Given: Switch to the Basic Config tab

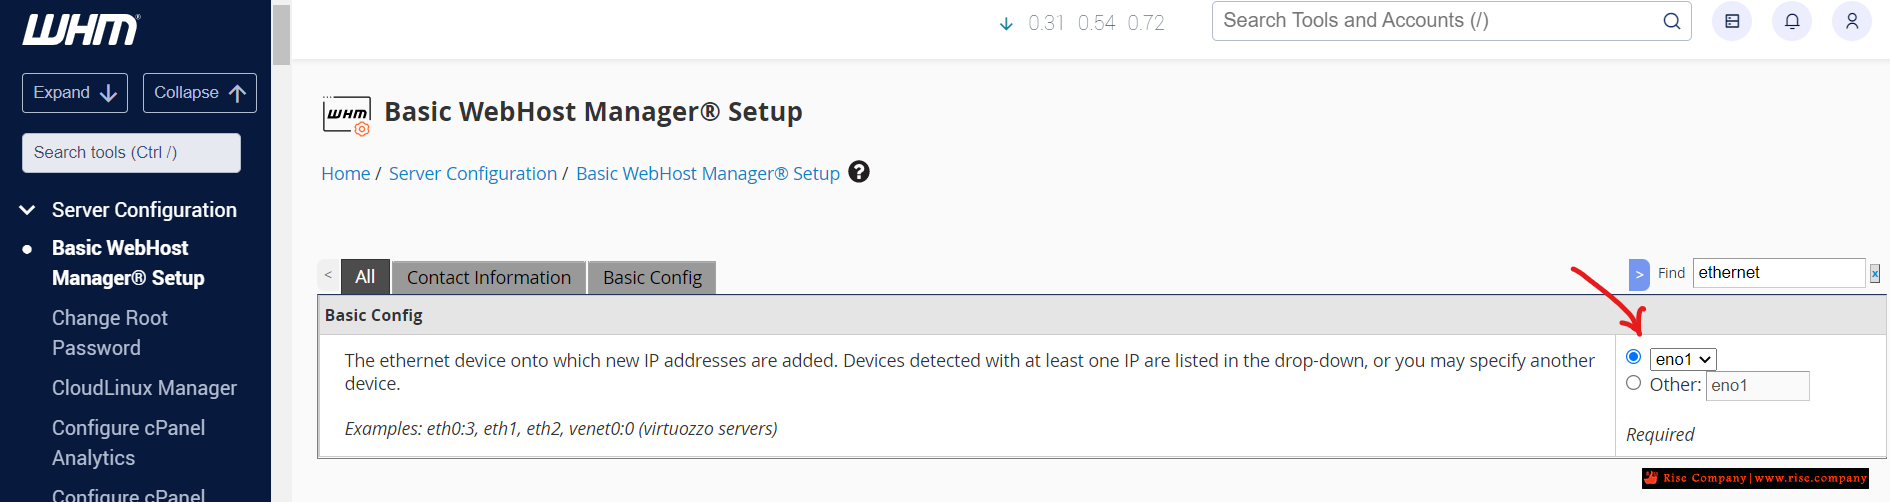Looking at the screenshot, I should click(x=652, y=277).
